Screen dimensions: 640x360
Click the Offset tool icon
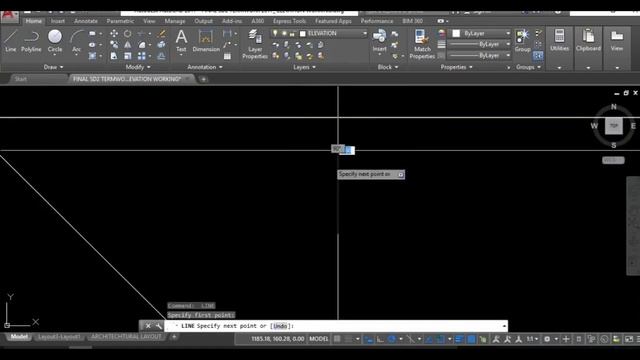click(162, 56)
